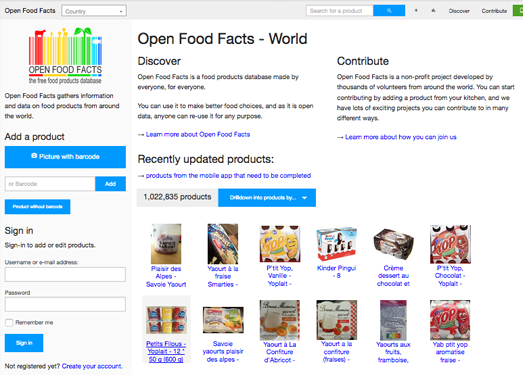Open Kinder Pingui product image
Image resolution: width=523 pixels, height=375 pixels.
(x=337, y=244)
